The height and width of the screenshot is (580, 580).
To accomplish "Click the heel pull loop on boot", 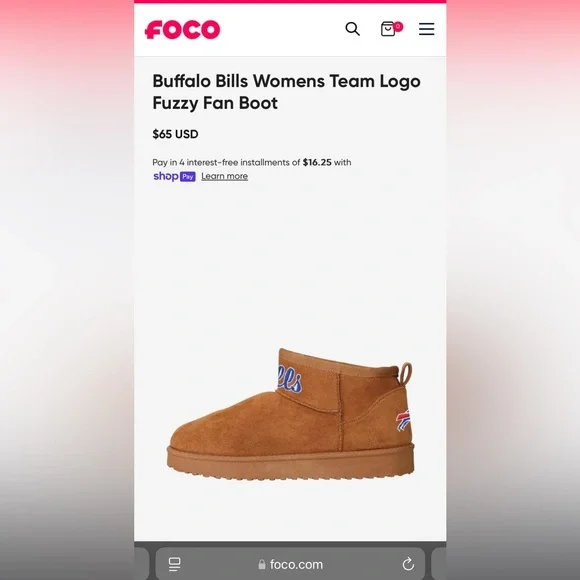I will [406, 374].
